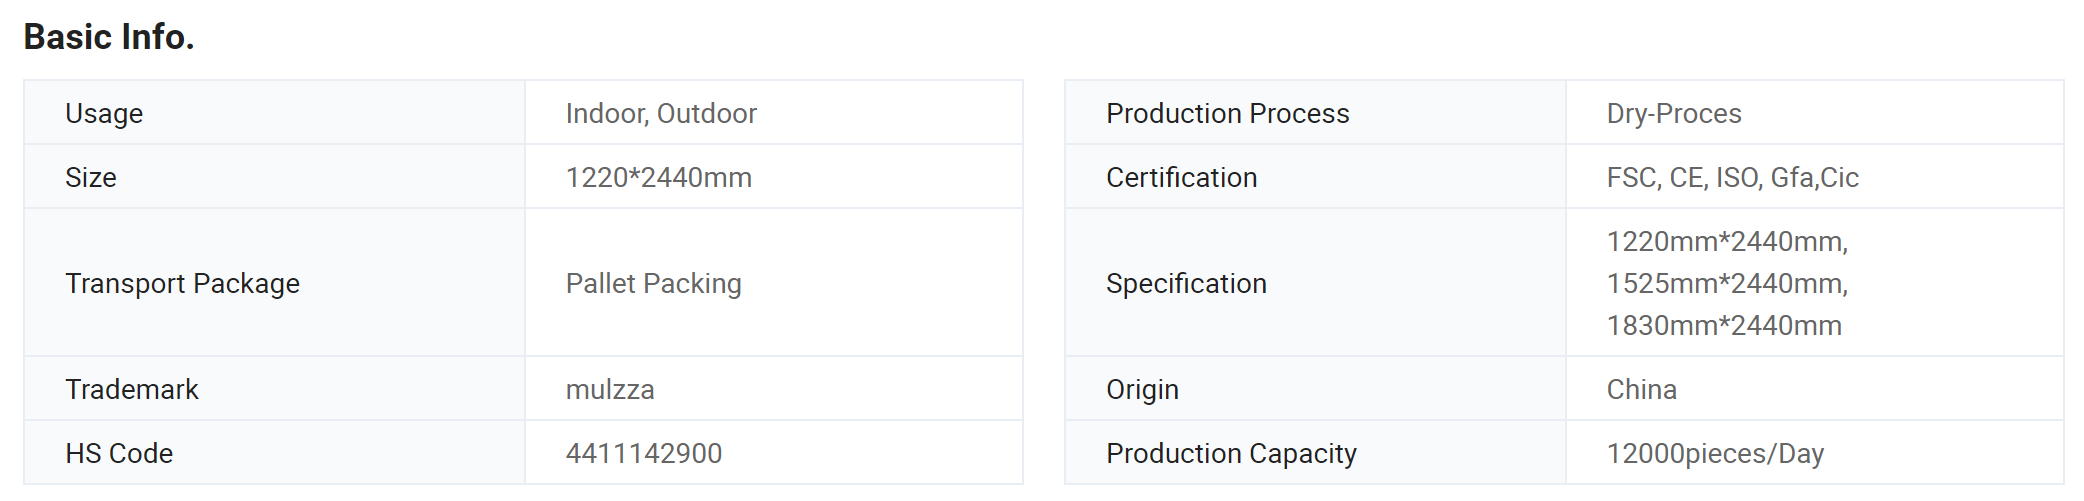The width and height of the screenshot is (2084, 501).
Task: Select the Size label cell
Action: (x=275, y=177)
